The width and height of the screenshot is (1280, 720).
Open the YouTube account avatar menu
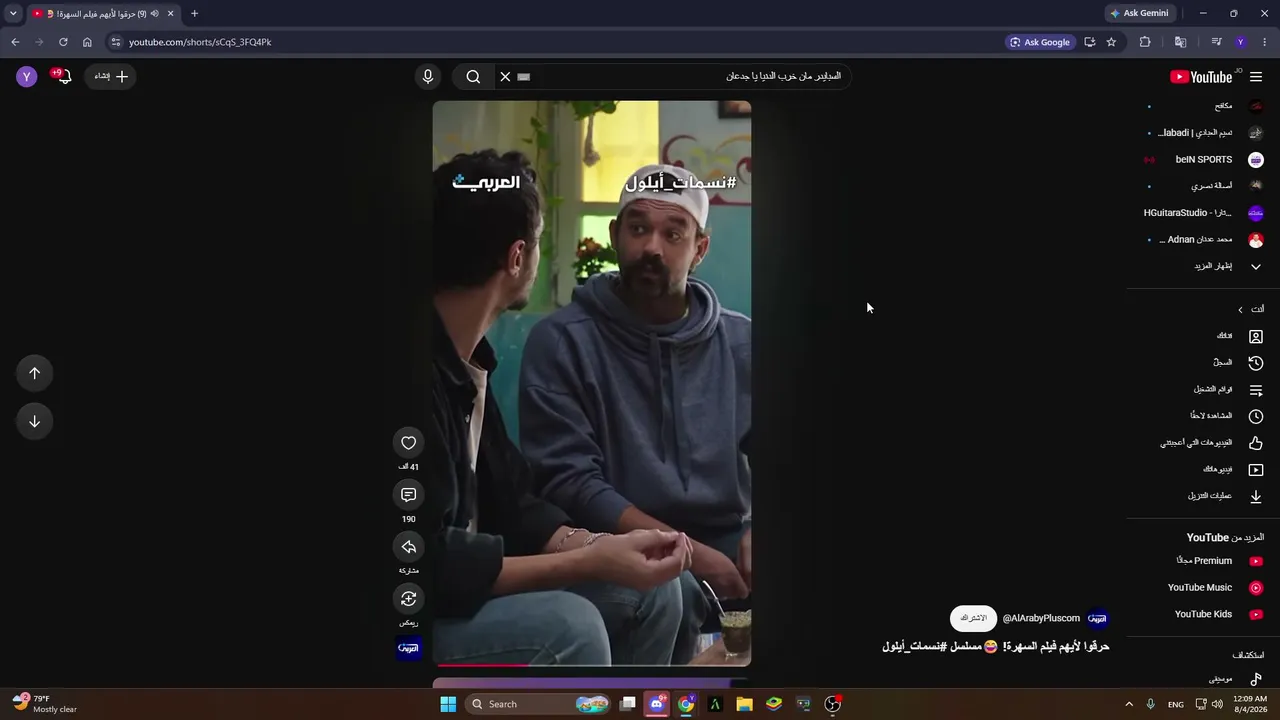click(x=27, y=76)
